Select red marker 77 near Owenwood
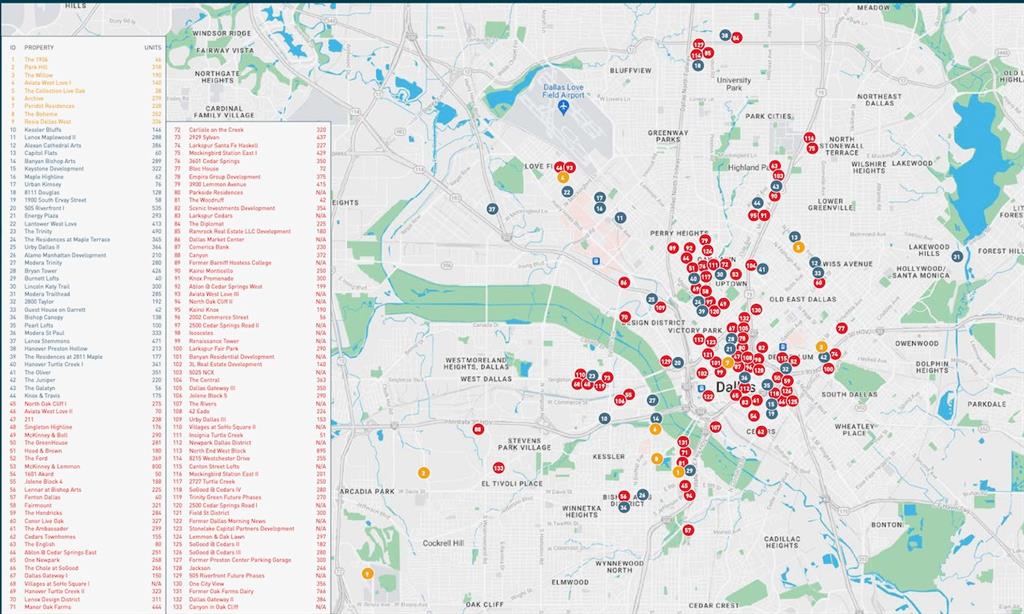The image size is (1024, 614). [x=841, y=328]
